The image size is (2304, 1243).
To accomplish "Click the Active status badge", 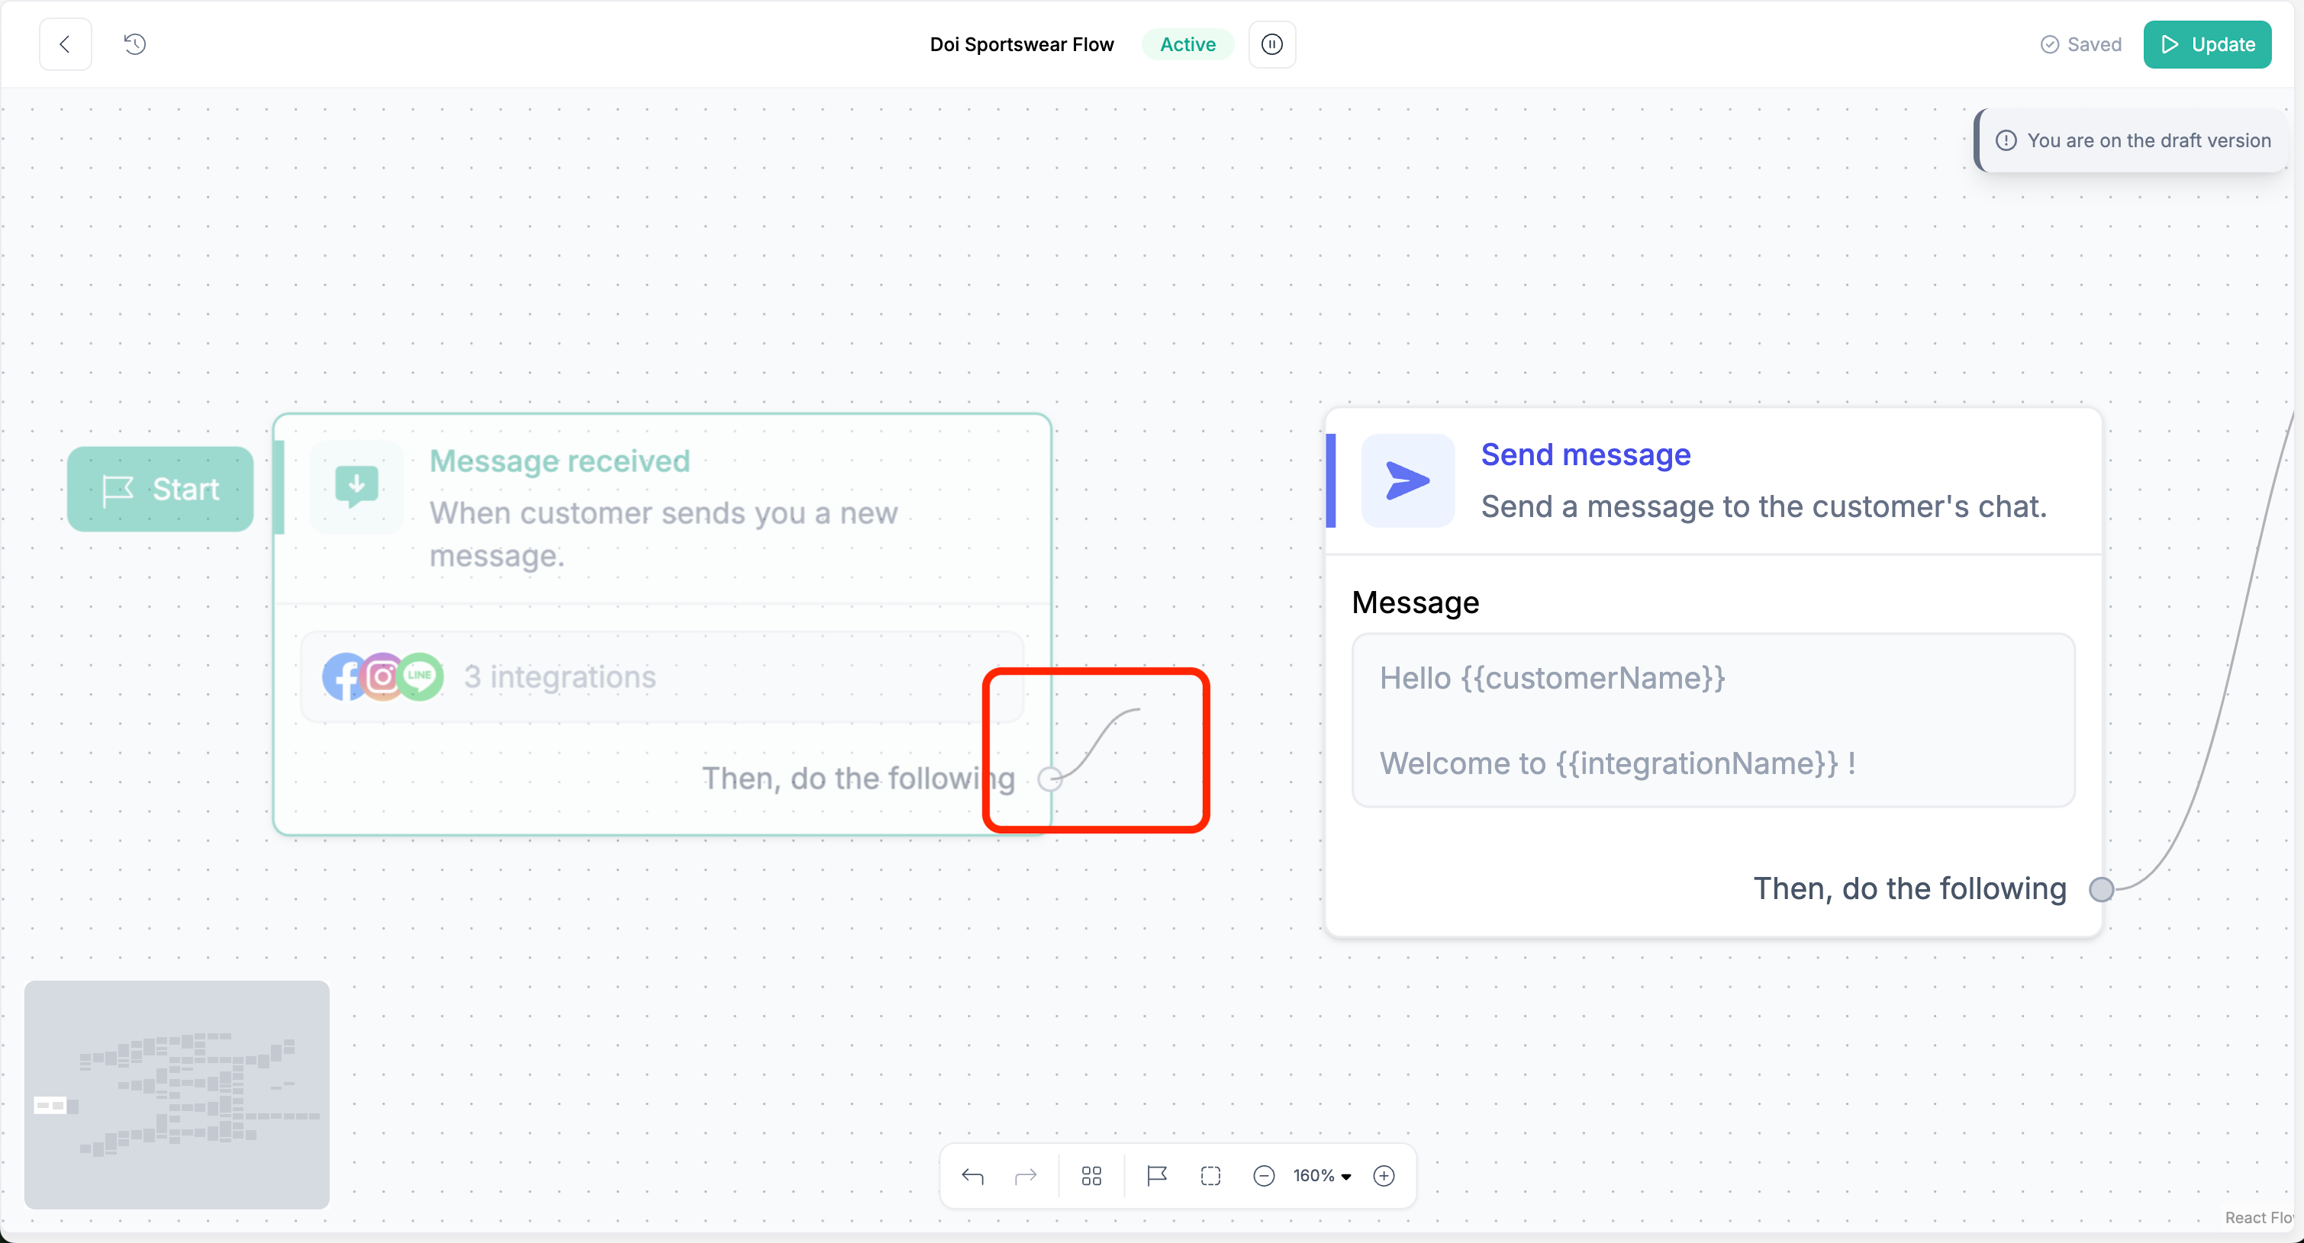I will 1188,44.
